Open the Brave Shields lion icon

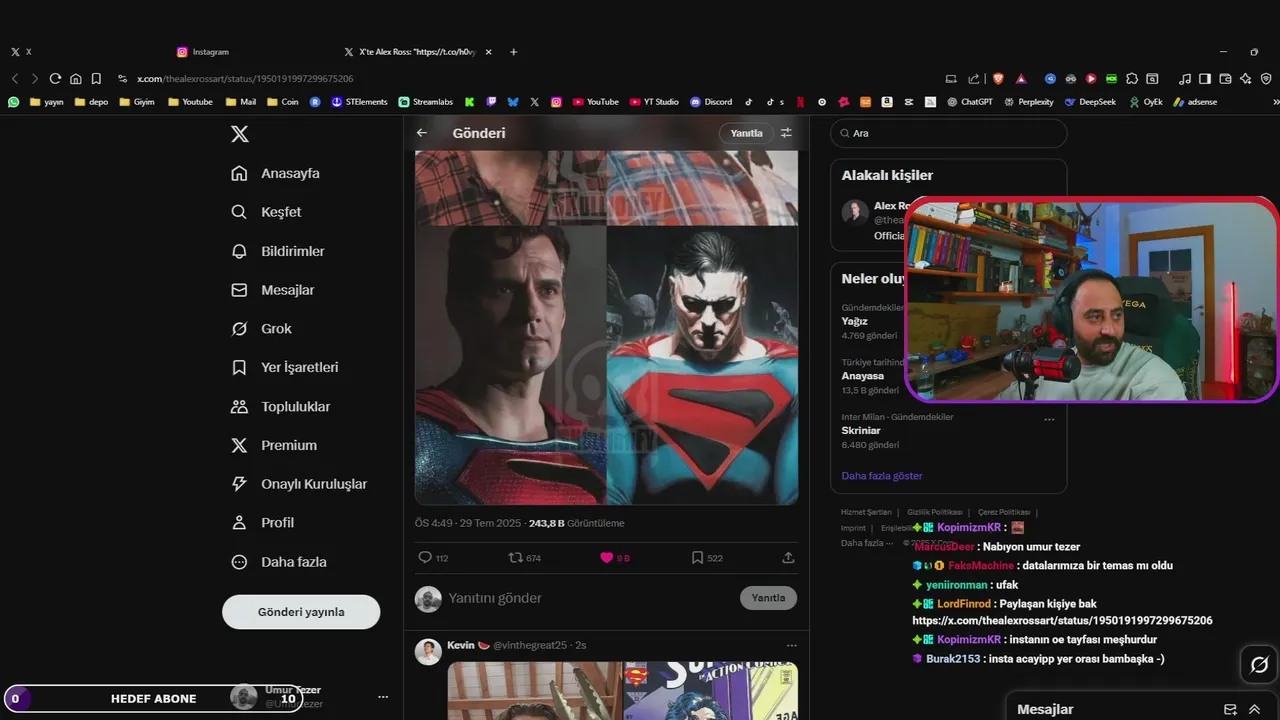tap(997, 78)
